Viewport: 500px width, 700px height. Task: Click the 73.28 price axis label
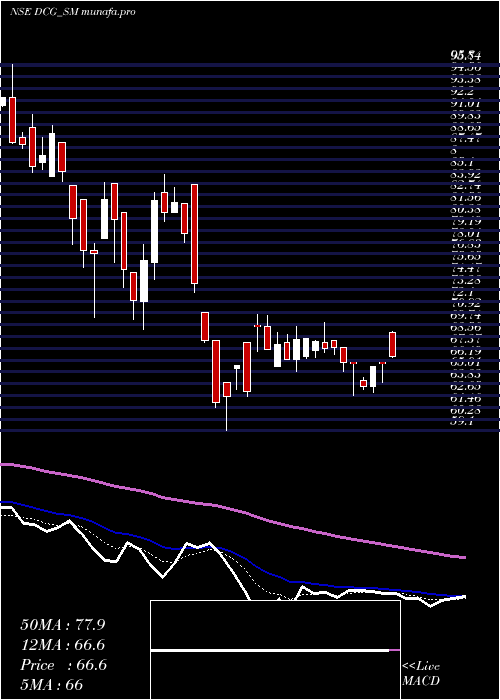466,281
